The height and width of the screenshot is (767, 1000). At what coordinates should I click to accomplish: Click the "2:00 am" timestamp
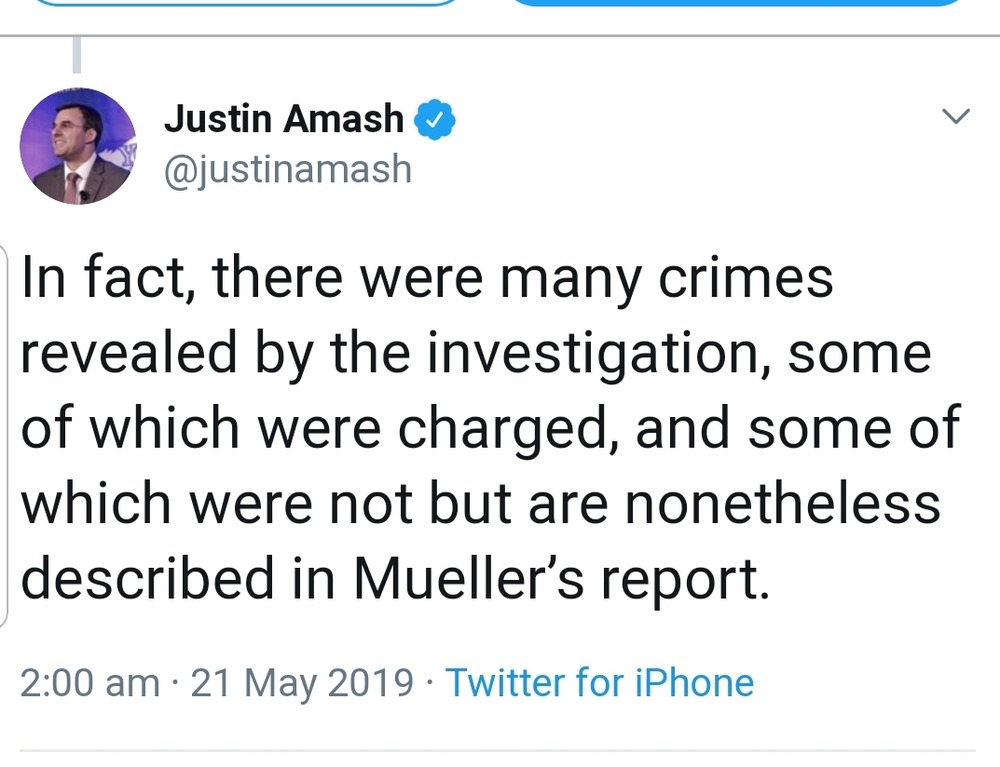[89, 683]
